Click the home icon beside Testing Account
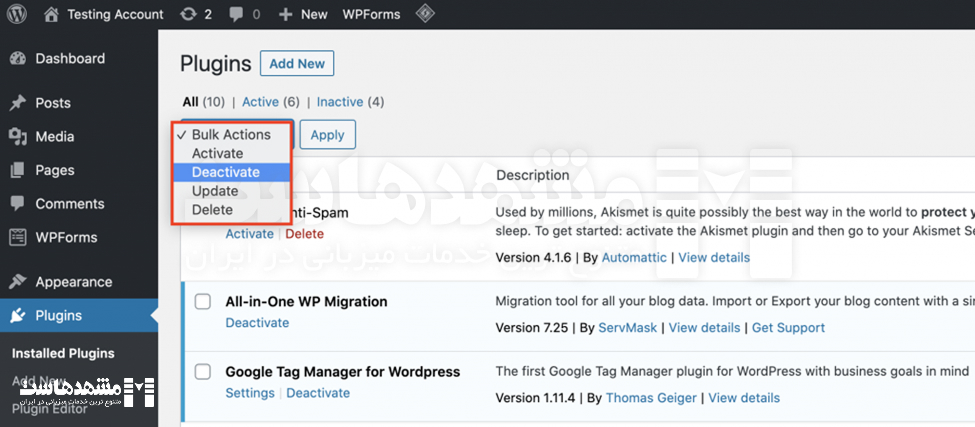Image resolution: width=975 pixels, height=427 pixels. [51, 14]
